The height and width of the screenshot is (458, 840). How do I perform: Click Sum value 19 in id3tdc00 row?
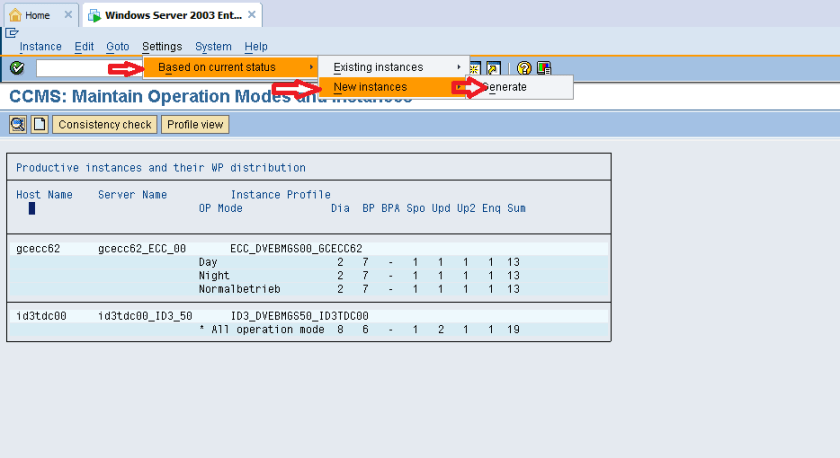point(513,329)
